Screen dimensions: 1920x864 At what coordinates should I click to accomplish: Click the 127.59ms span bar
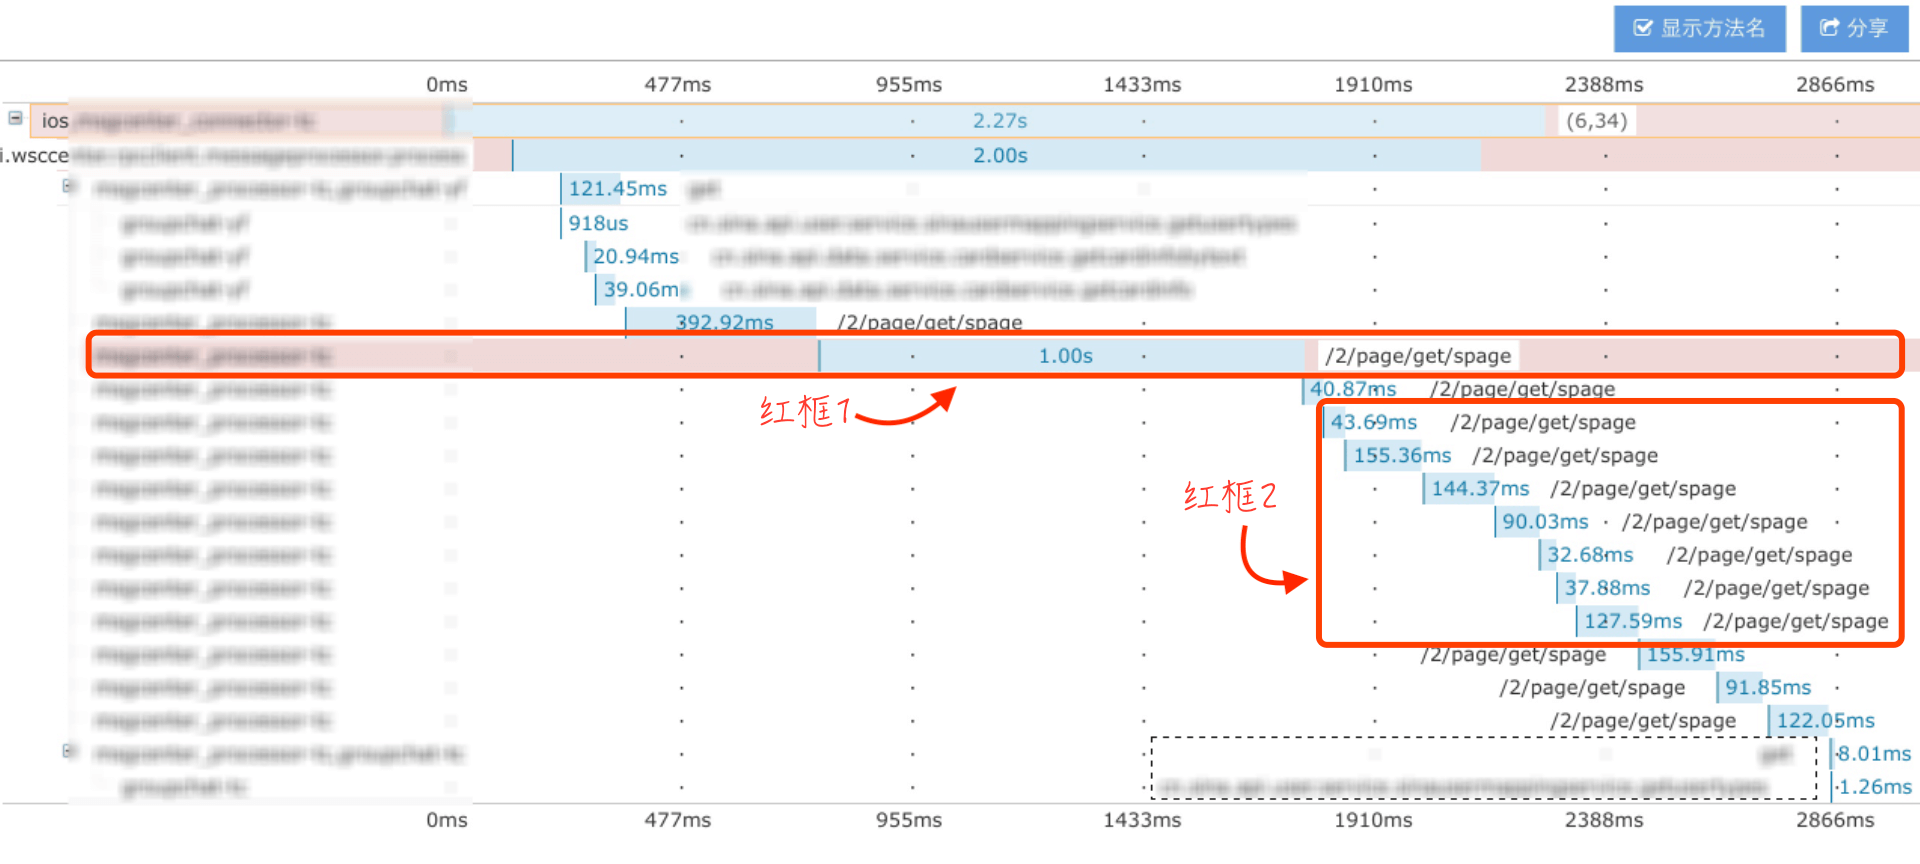[x=1630, y=621]
